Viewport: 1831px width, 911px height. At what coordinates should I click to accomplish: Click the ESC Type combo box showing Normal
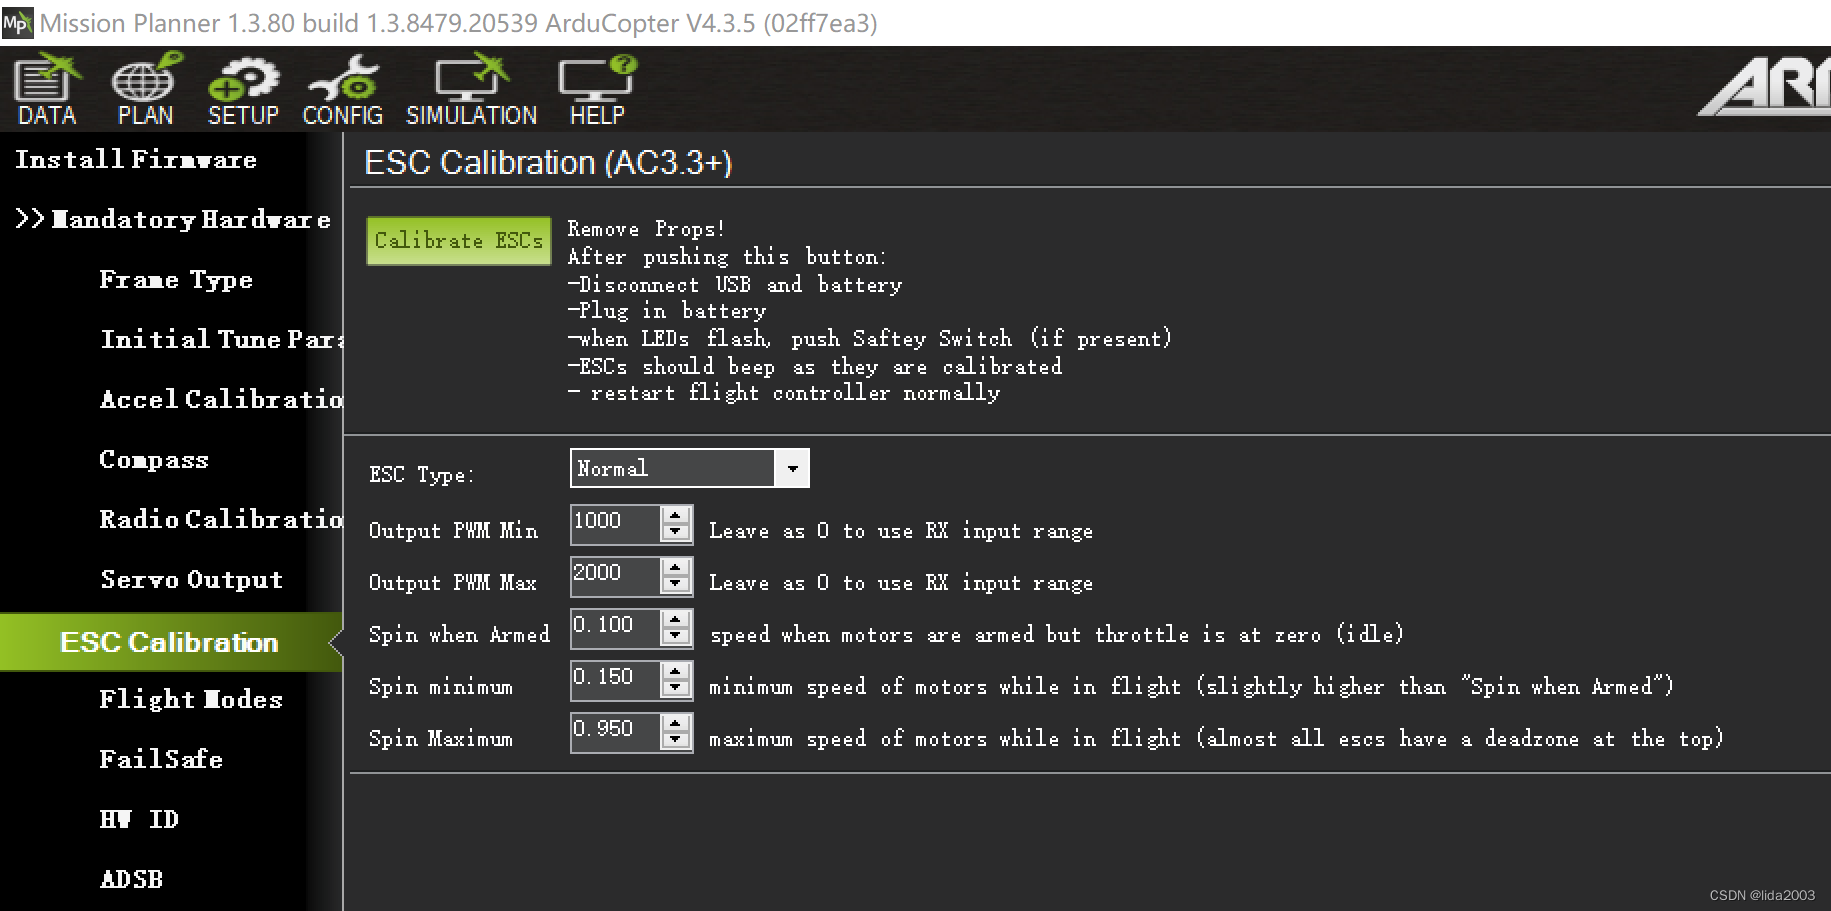coord(690,468)
